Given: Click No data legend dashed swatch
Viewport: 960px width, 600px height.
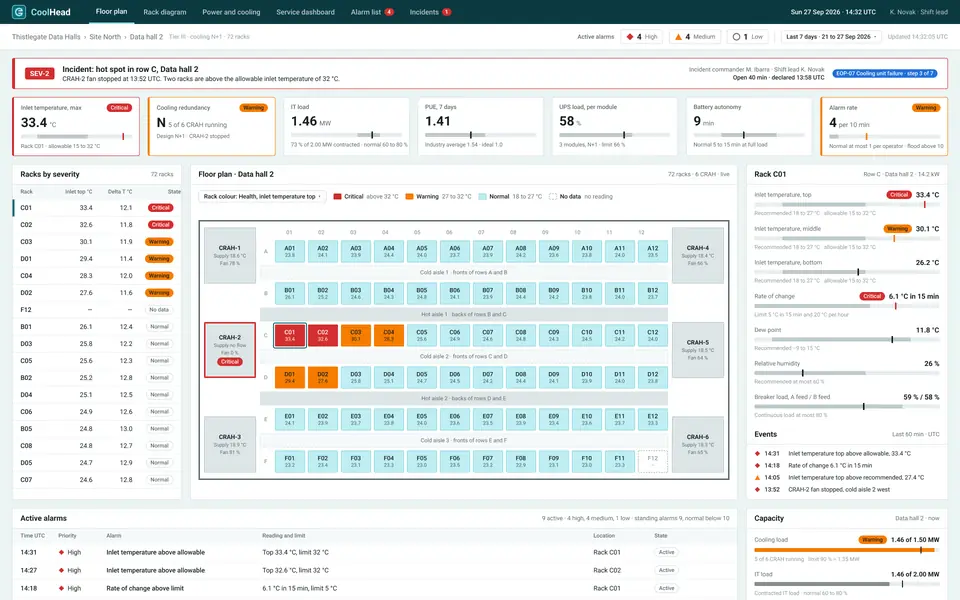Looking at the screenshot, I should (553, 197).
